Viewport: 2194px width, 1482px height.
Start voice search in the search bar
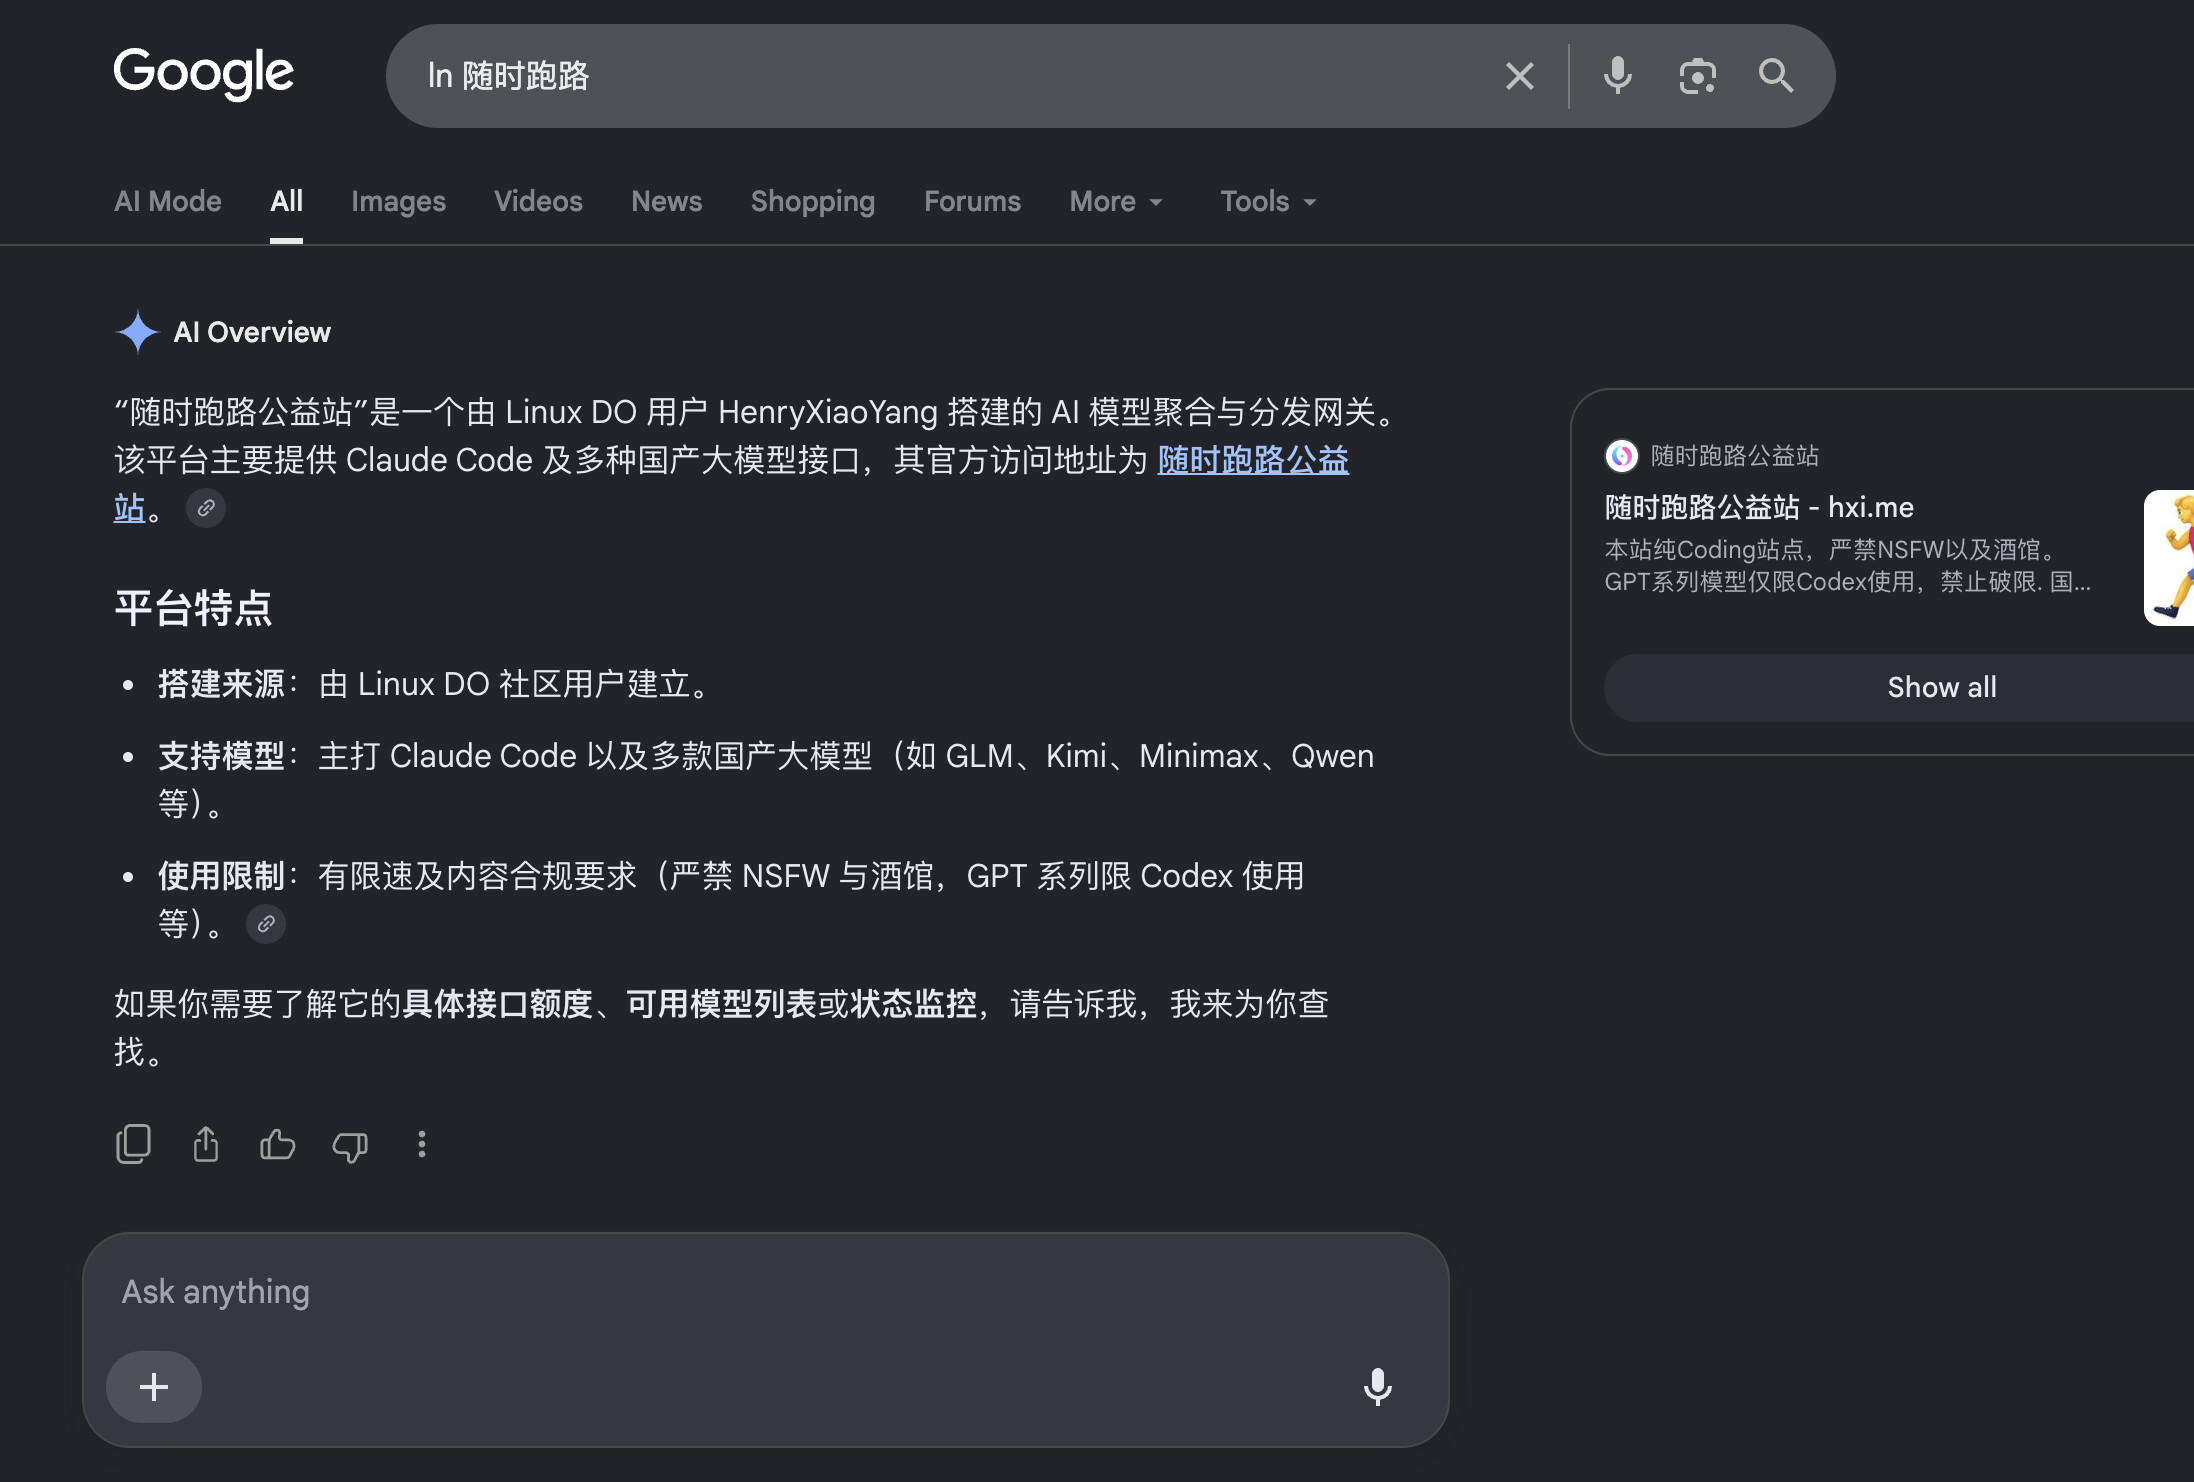tap(1617, 76)
